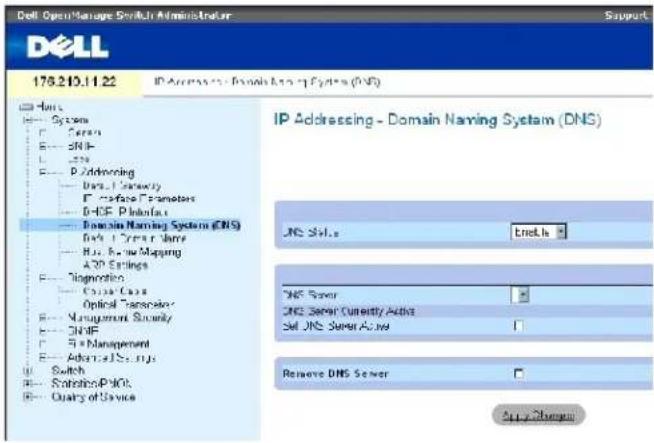This screenshot has height=443, width=654.
Task: Expand the Advanced Settings node
Action: 43,357
